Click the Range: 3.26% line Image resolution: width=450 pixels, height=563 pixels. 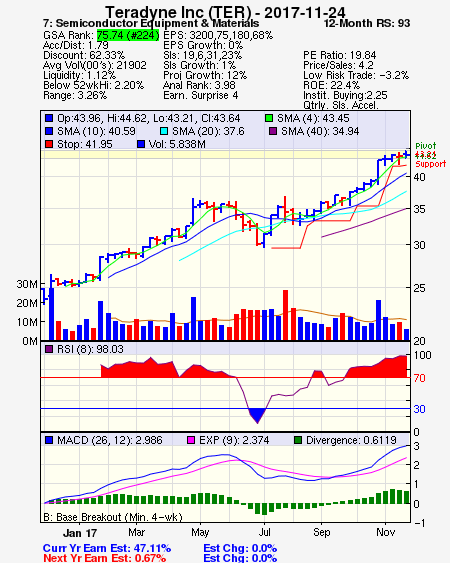tap(75, 96)
